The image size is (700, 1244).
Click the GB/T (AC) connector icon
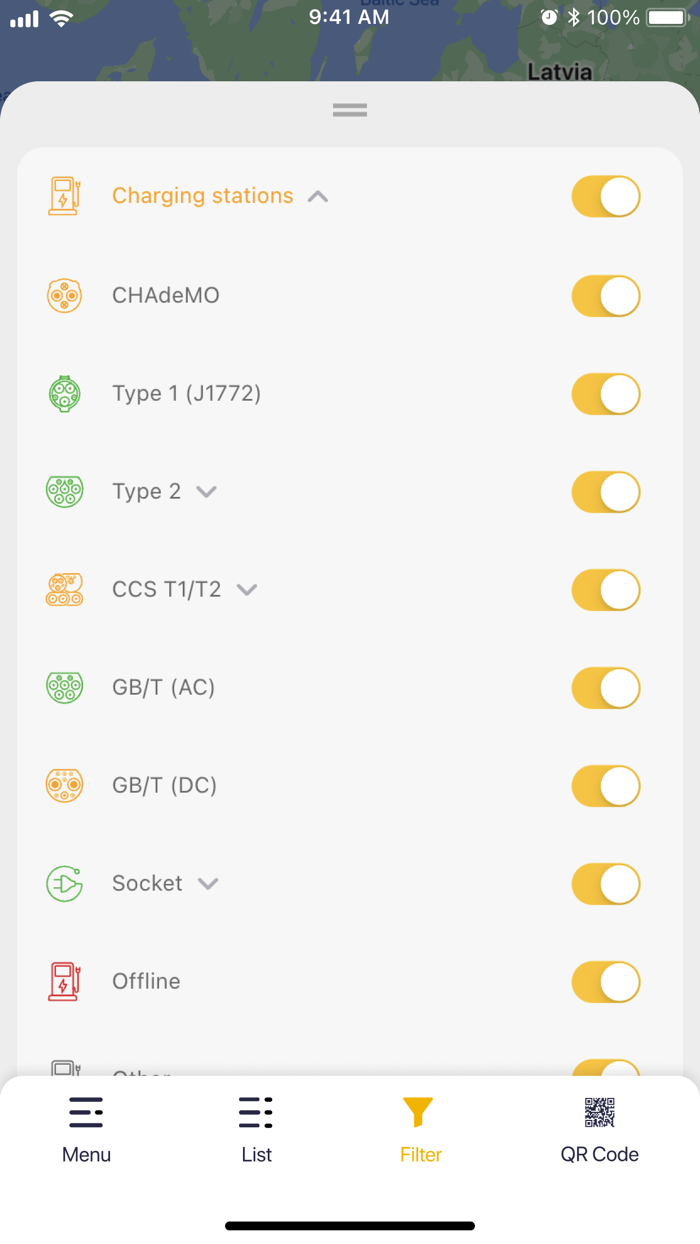[64, 687]
